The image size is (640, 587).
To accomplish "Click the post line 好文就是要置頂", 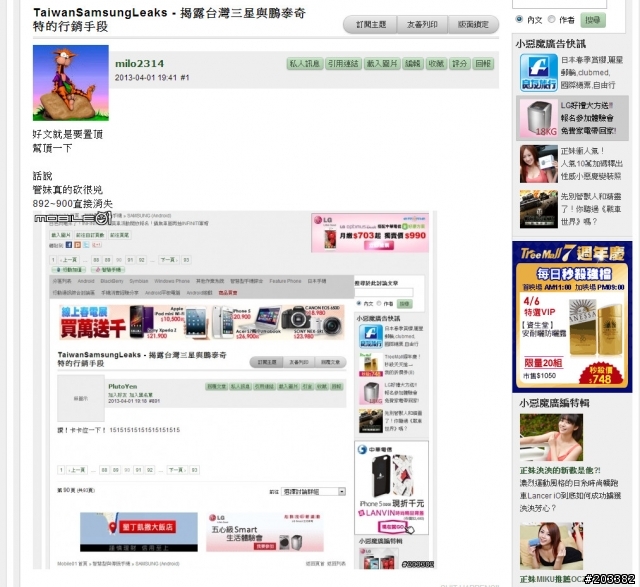I will [68, 134].
